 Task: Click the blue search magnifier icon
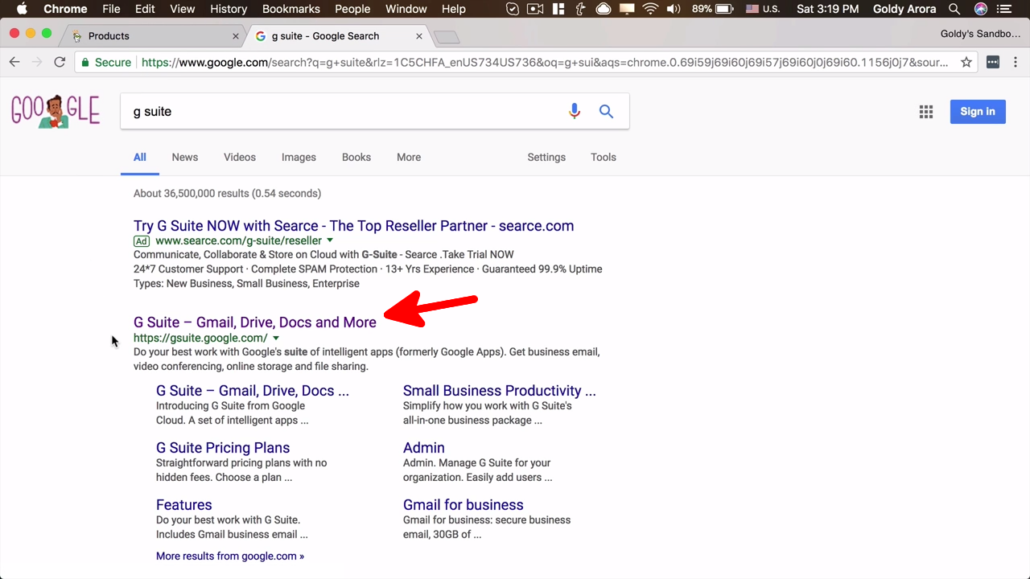click(606, 111)
